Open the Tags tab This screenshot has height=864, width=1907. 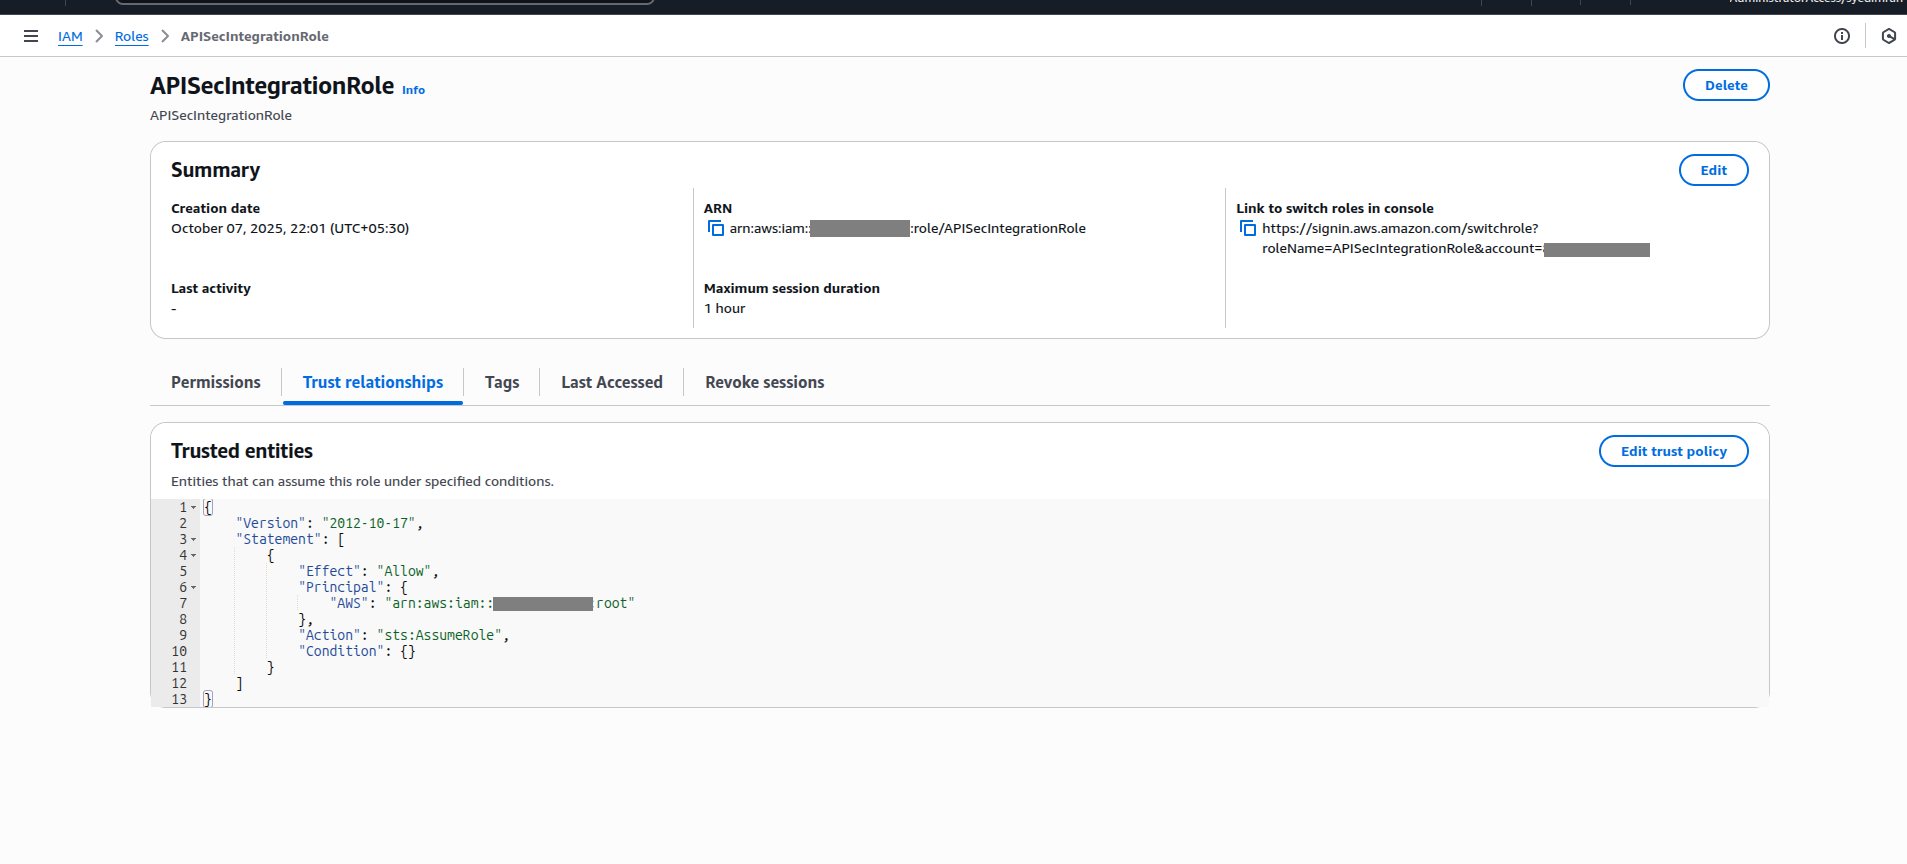pos(501,382)
